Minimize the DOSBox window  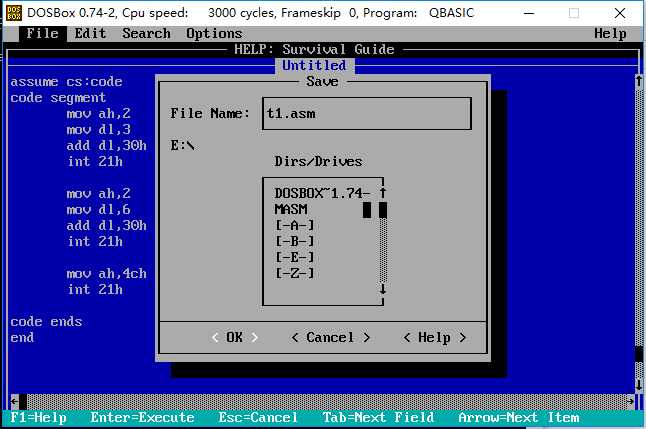tap(529, 13)
